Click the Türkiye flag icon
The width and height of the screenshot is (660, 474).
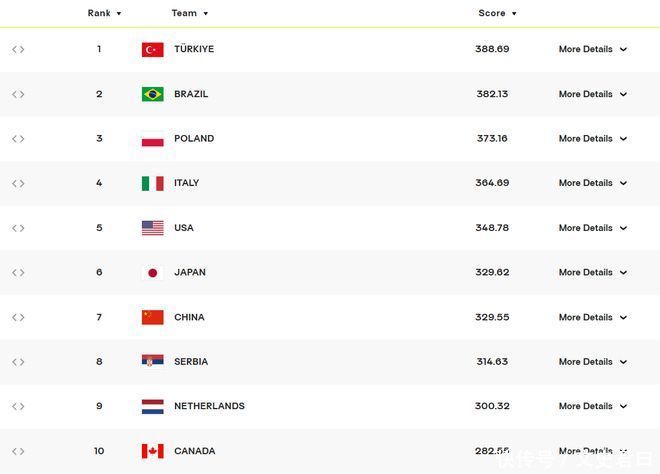152,50
